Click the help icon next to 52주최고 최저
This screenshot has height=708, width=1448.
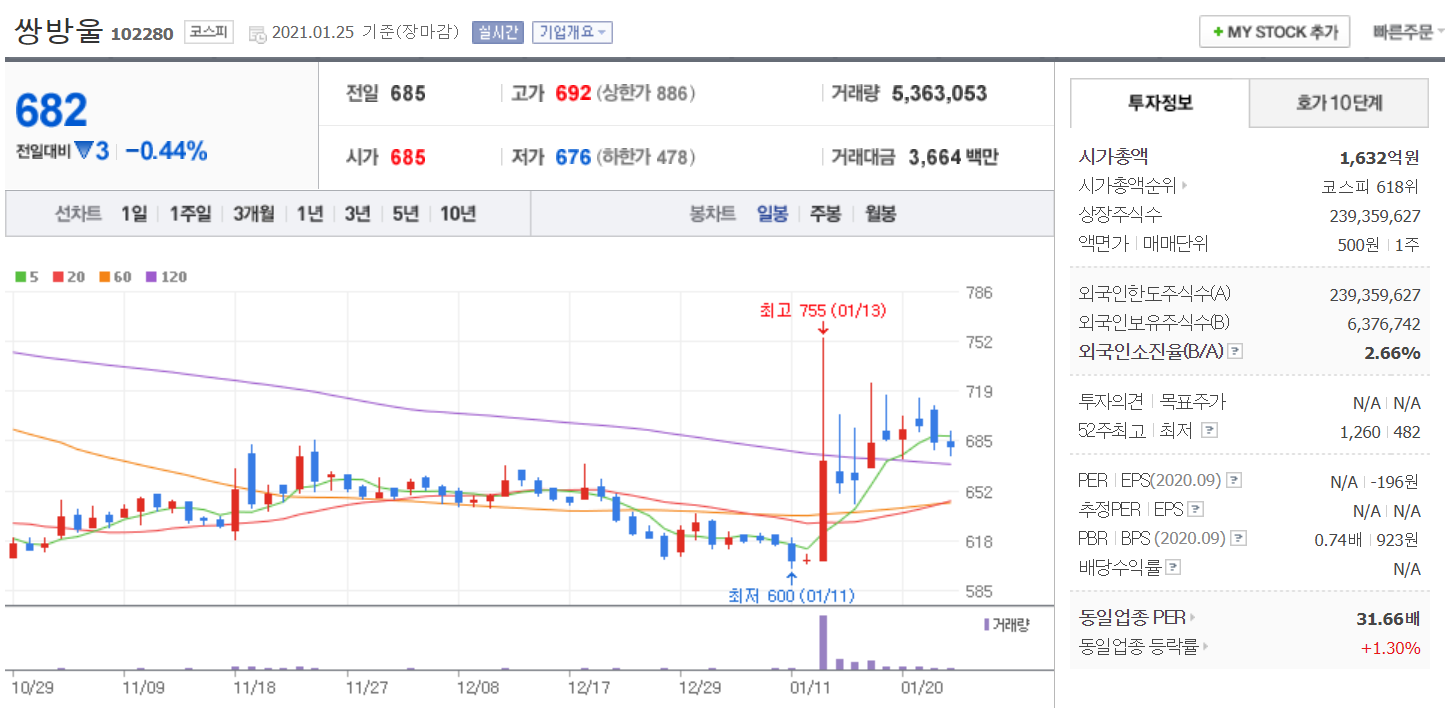pos(1209,431)
